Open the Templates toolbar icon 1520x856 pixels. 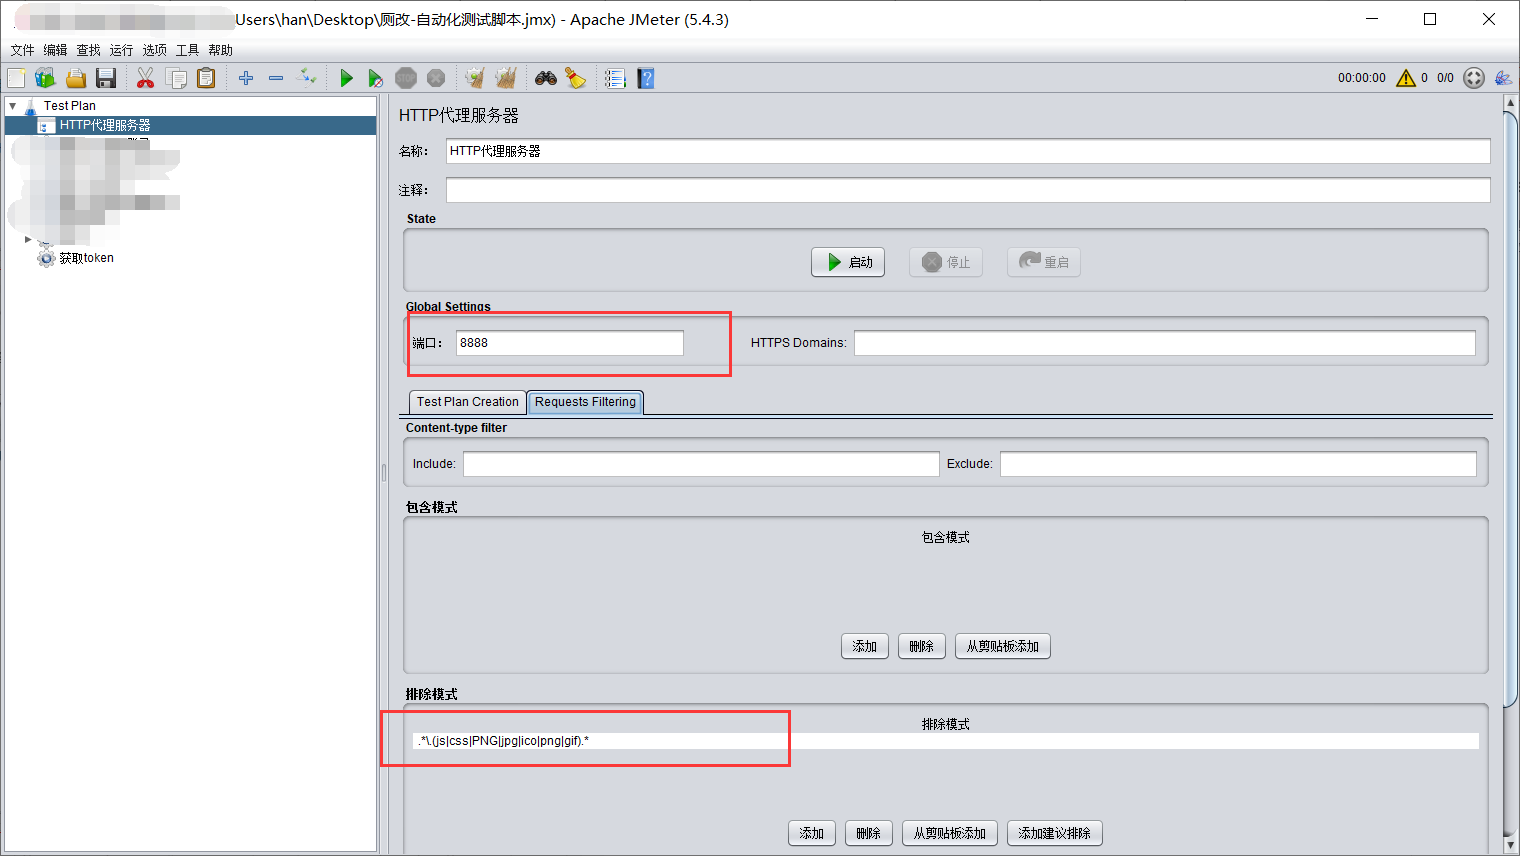click(45, 78)
